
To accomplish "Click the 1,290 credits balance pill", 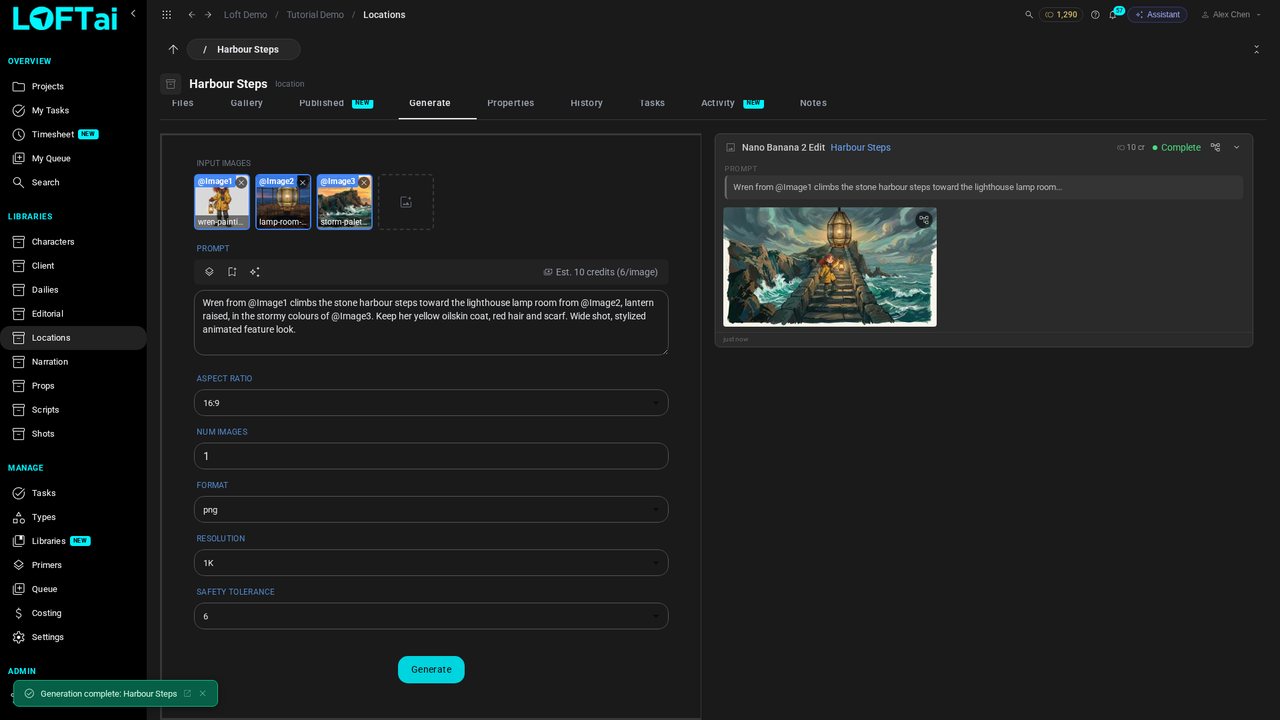I will click(x=1061, y=15).
